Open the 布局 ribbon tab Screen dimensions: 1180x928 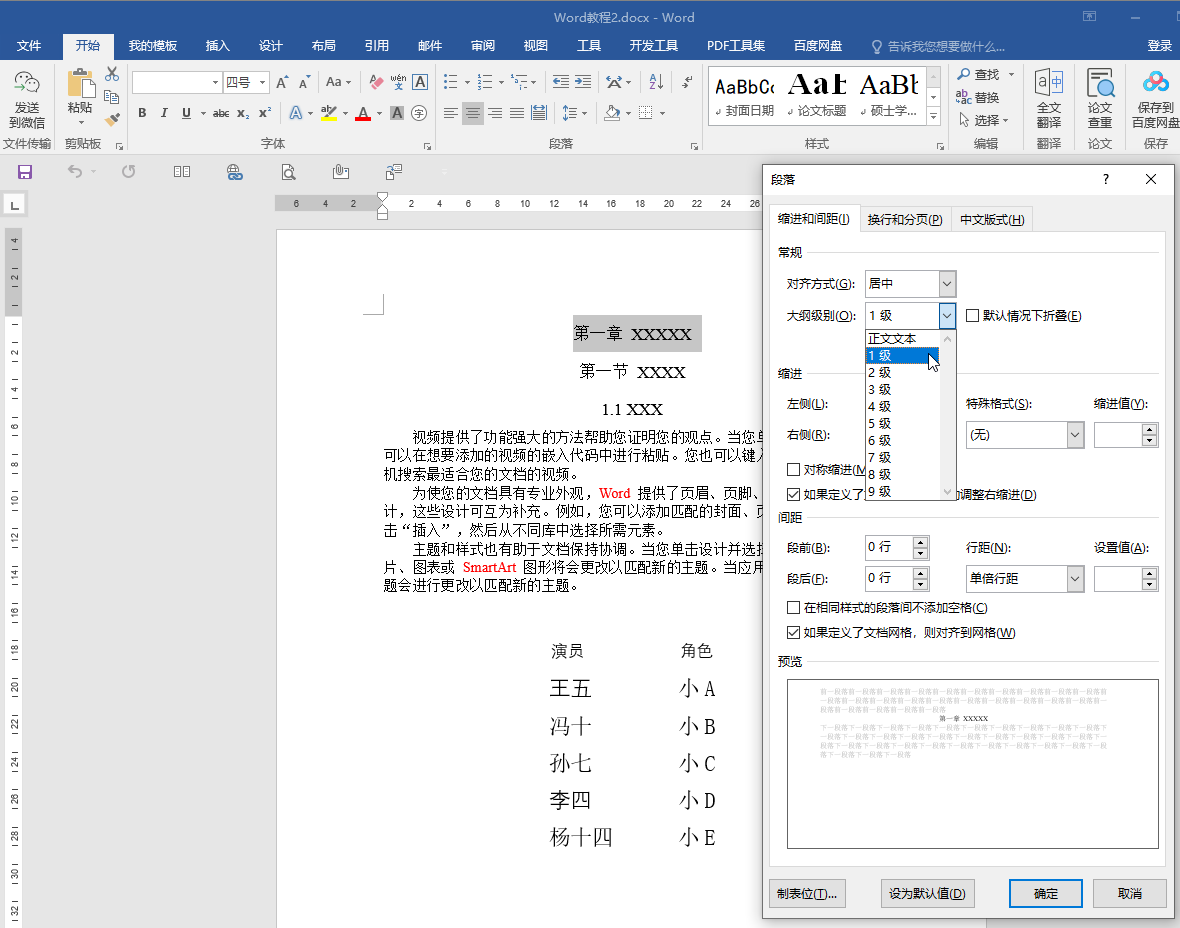[x=324, y=46]
